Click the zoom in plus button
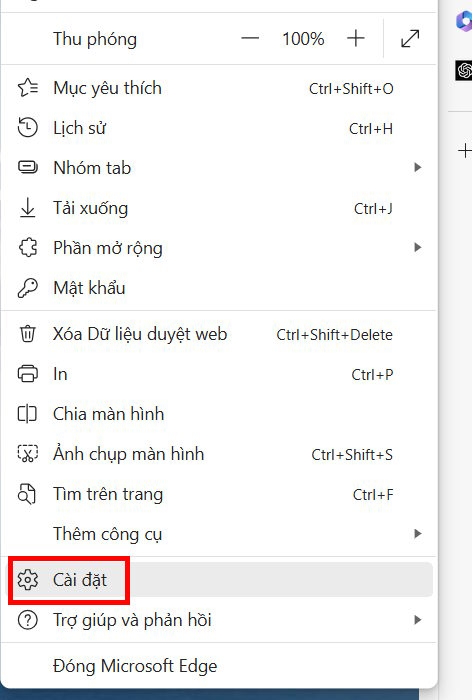Image resolution: width=472 pixels, height=700 pixels. click(x=355, y=38)
